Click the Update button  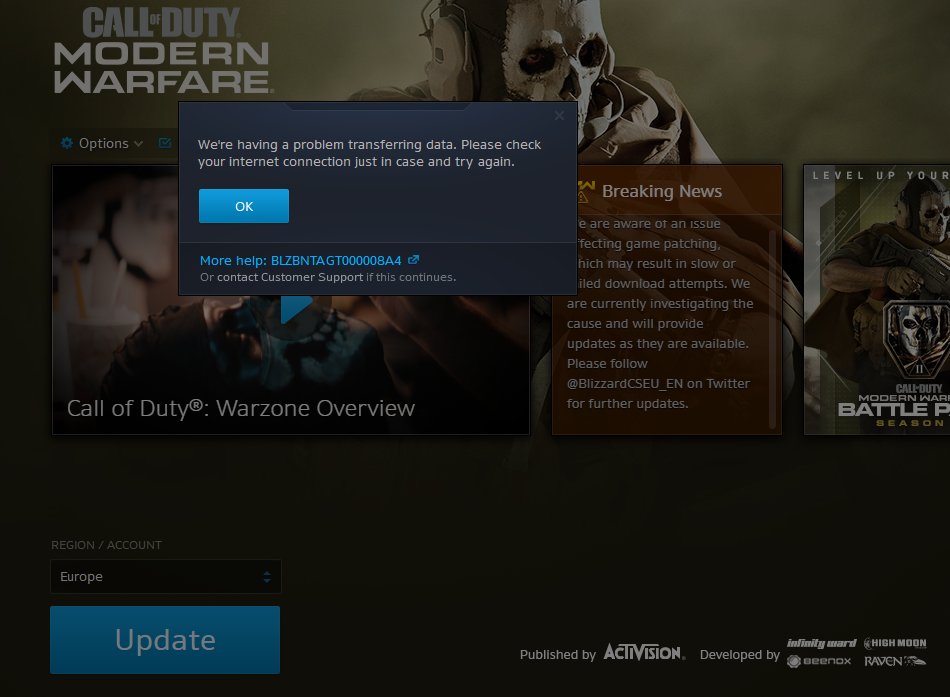(x=165, y=639)
